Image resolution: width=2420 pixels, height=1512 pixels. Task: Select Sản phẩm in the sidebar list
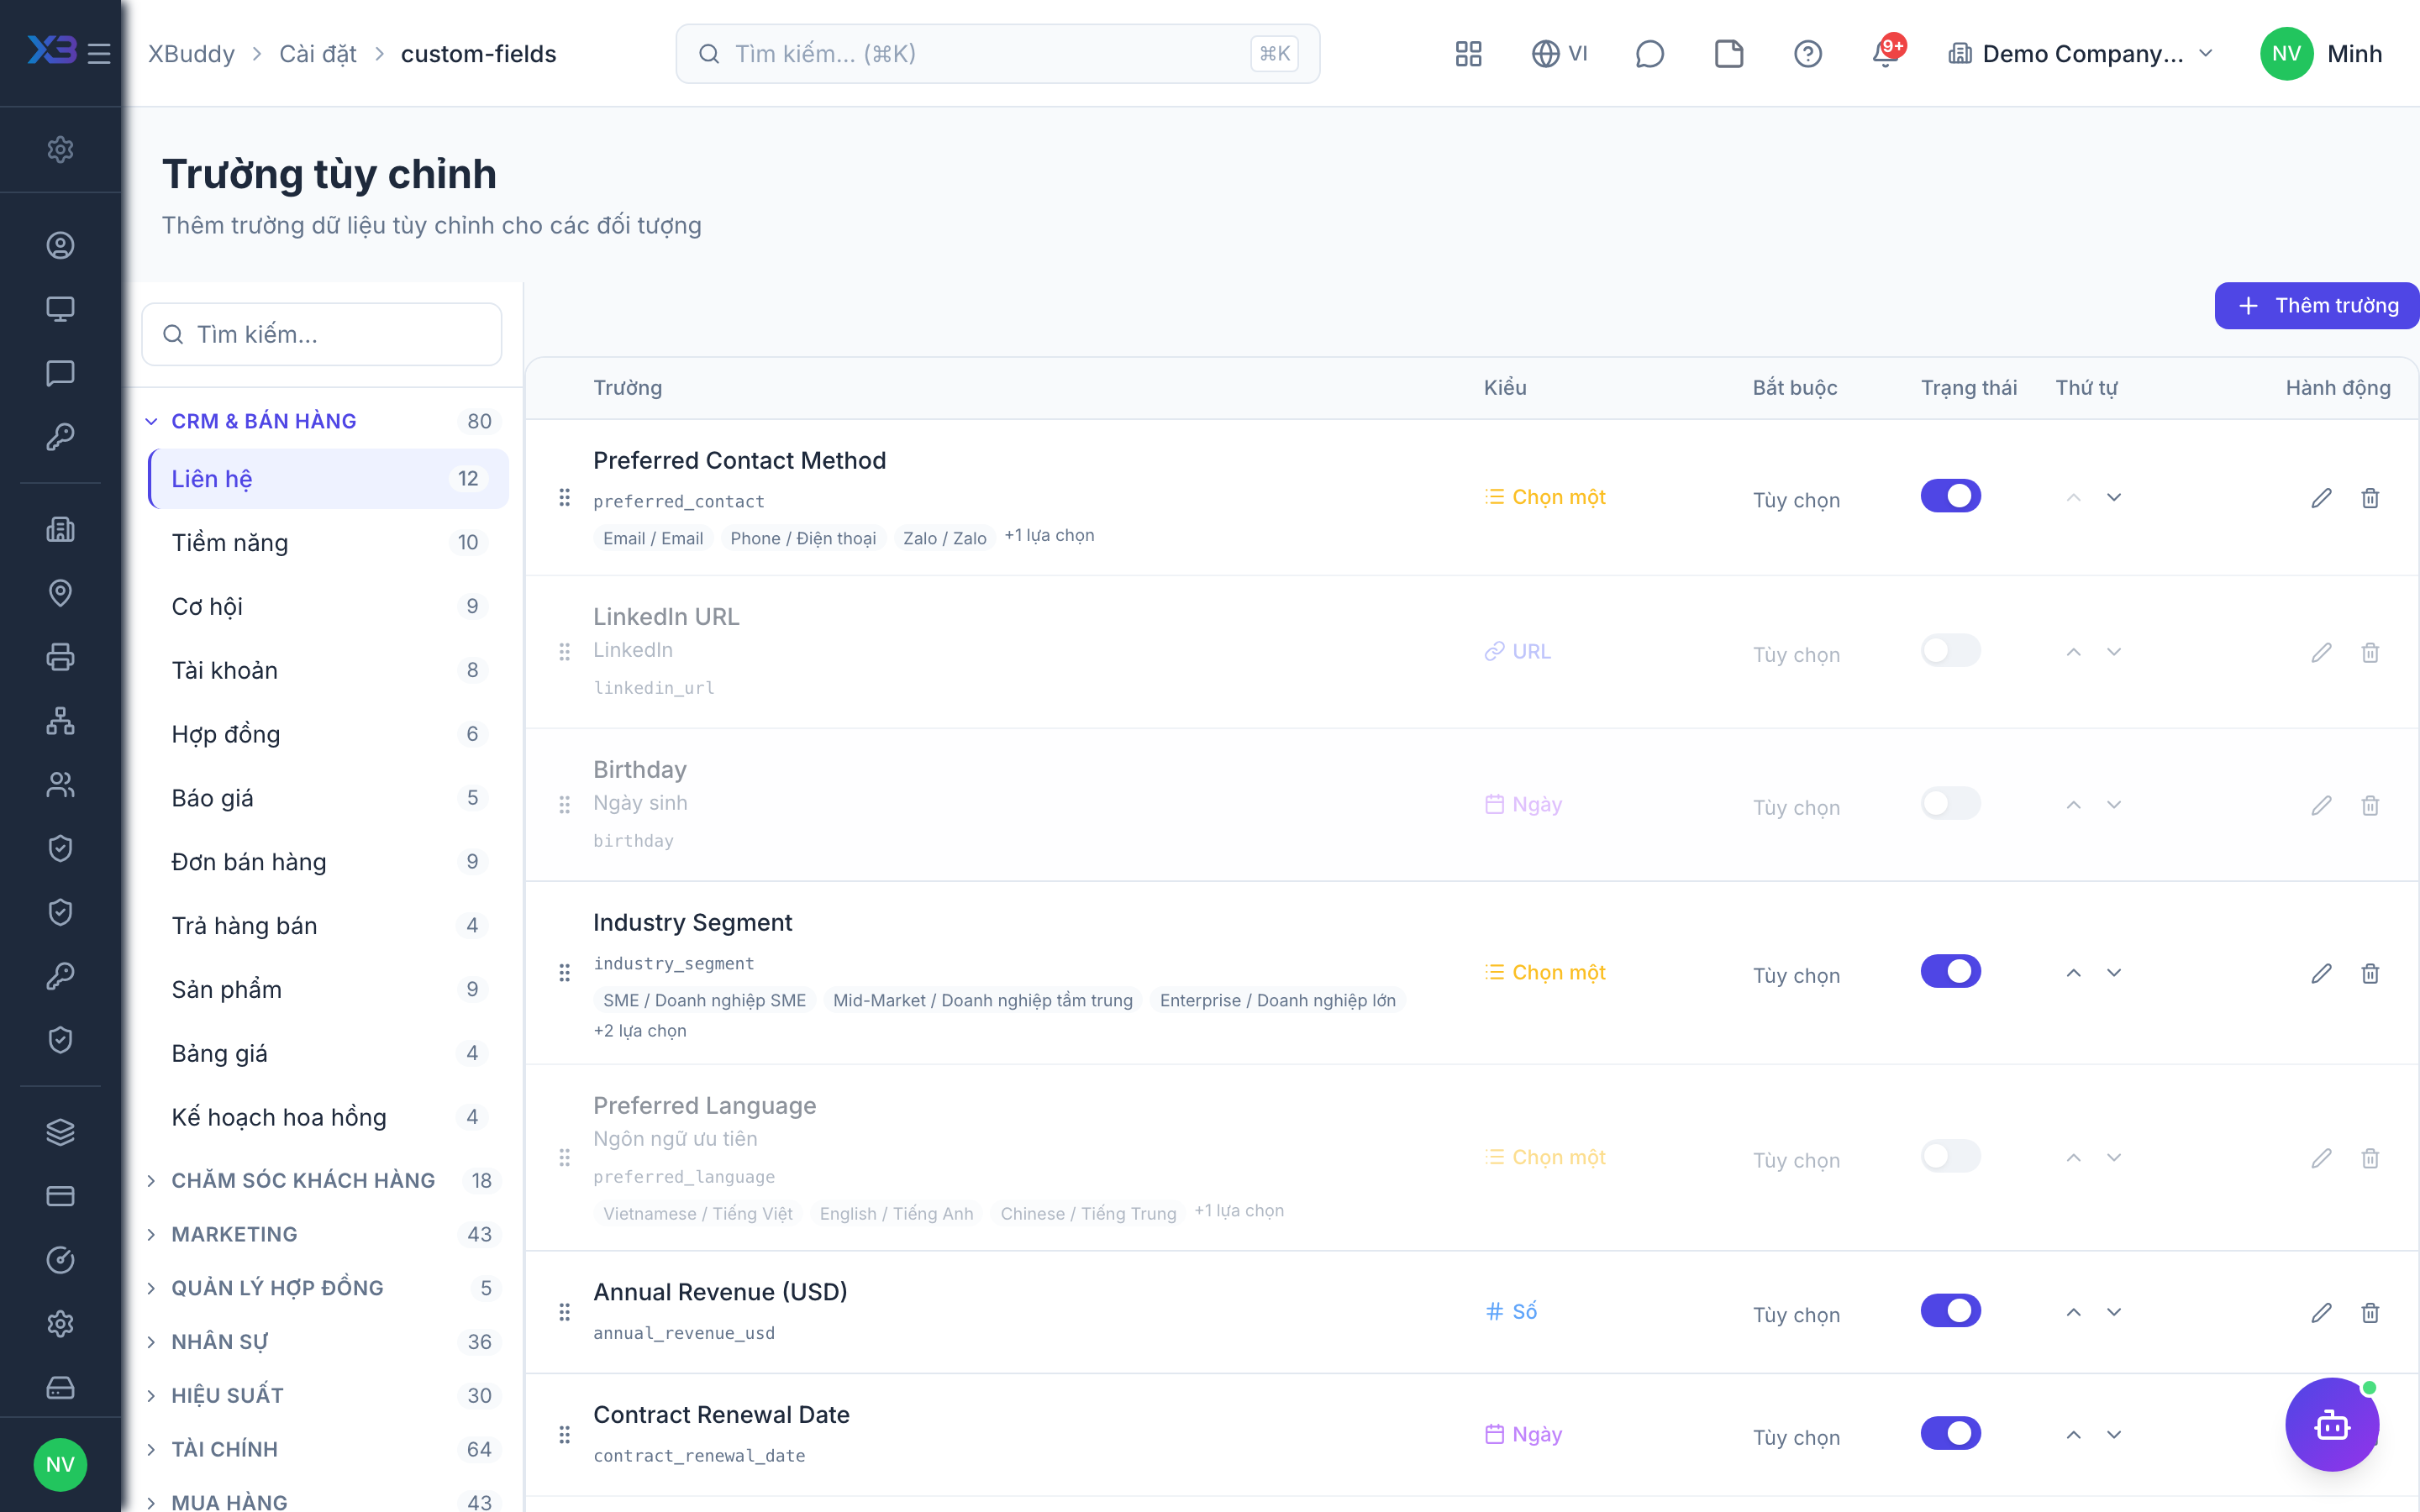[x=328, y=989]
